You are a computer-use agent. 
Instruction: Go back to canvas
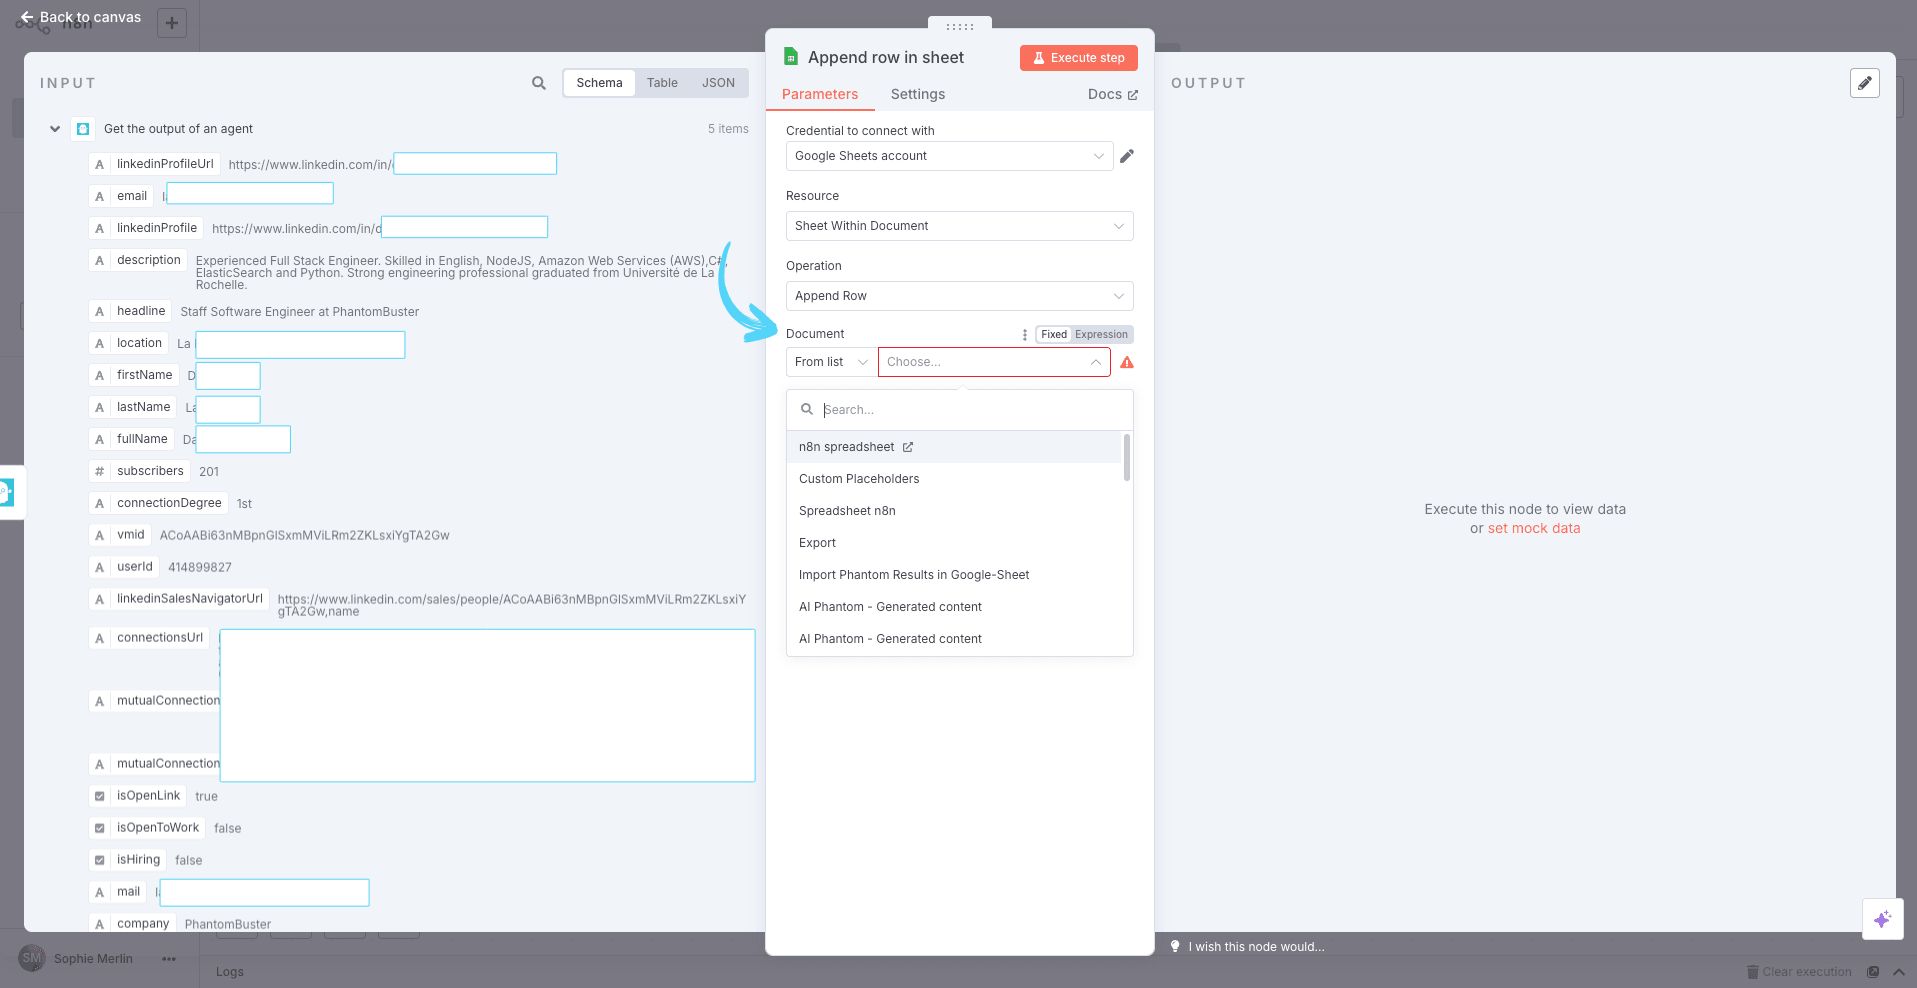[x=81, y=17]
